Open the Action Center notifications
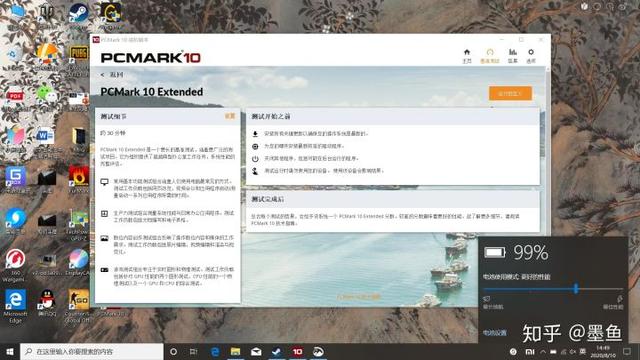The image size is (640, 360). click(627, 351)
